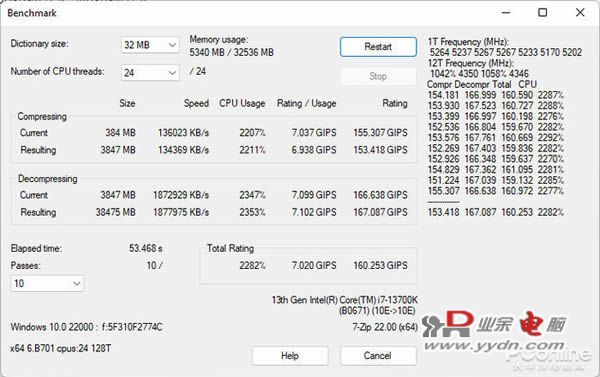Click Decompressing Current speed 1872929 KB/s
Screen dimensions: 600x377
coord(181,195)
